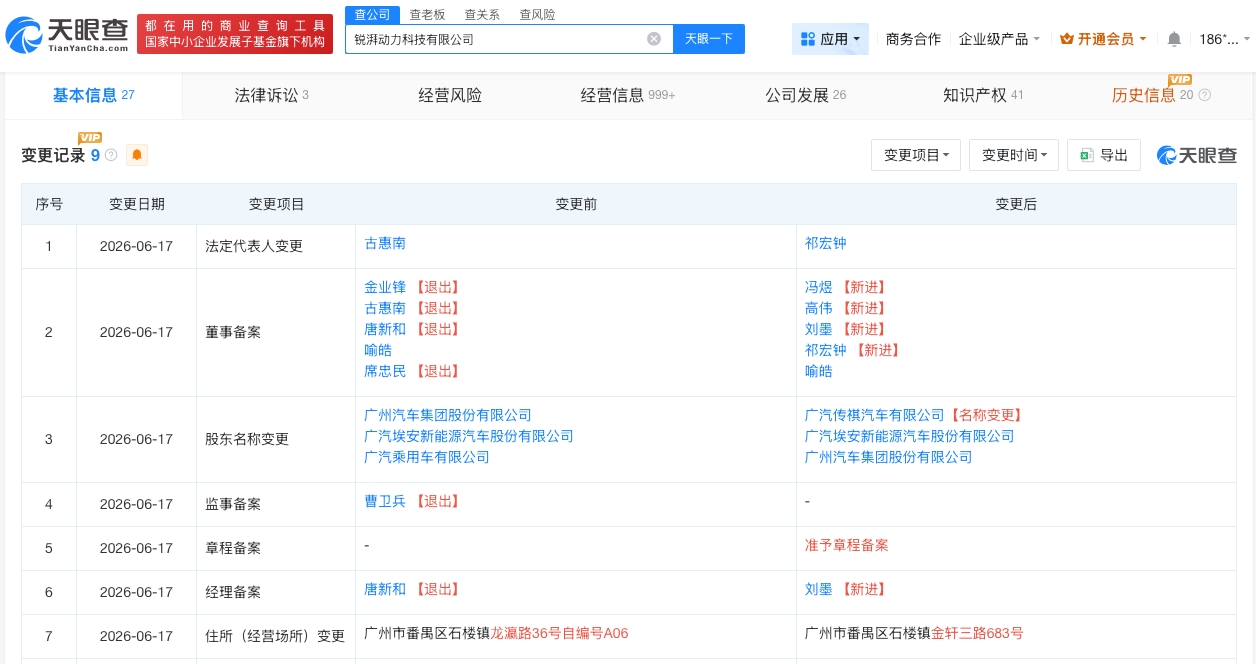The width and height of the screenshot is (1256, 664).
Task: Click the 准予章程备案 text
Action: pyautogui.click(x=846, y=545)
